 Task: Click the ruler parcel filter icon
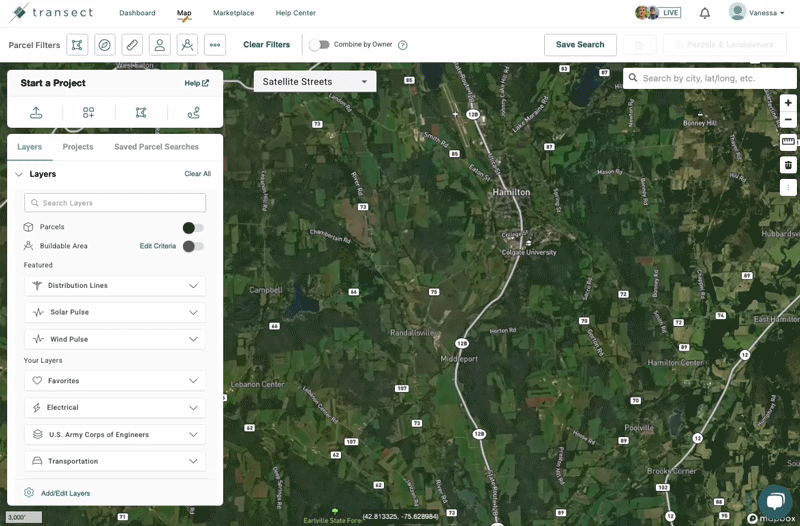(x=132, y=45)
